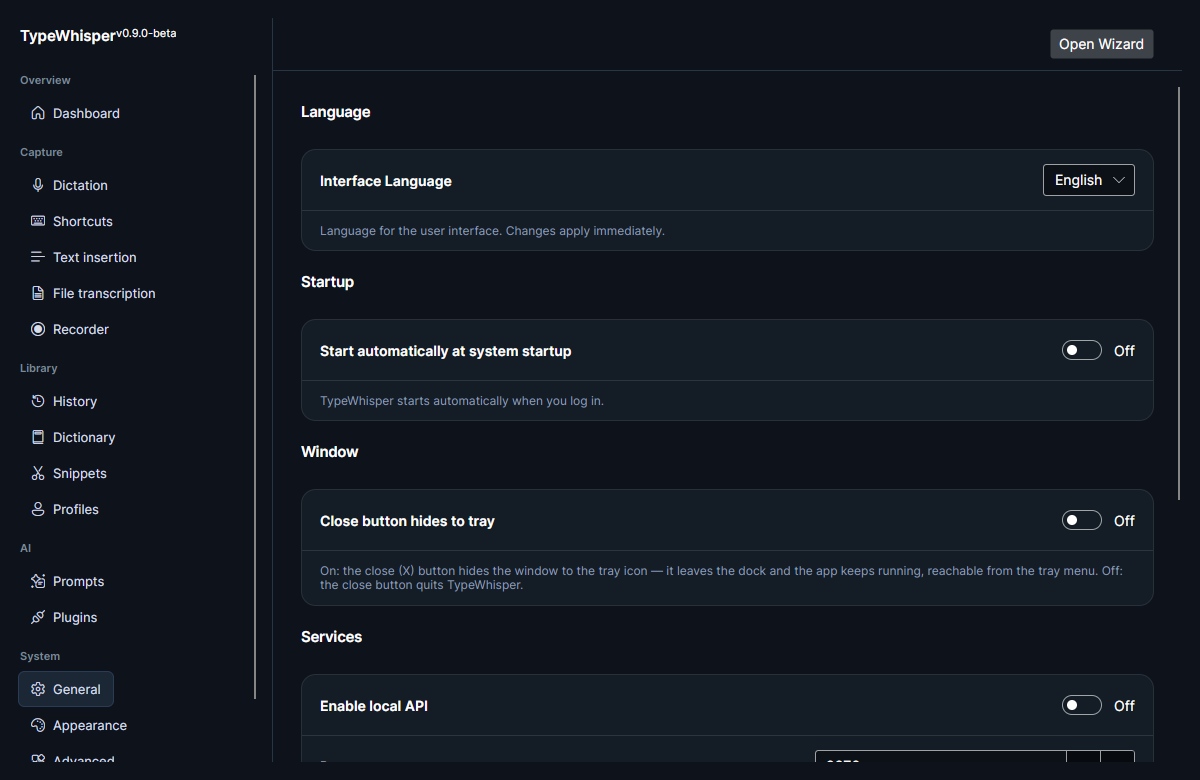Click the Library sidebar group label

38,368
